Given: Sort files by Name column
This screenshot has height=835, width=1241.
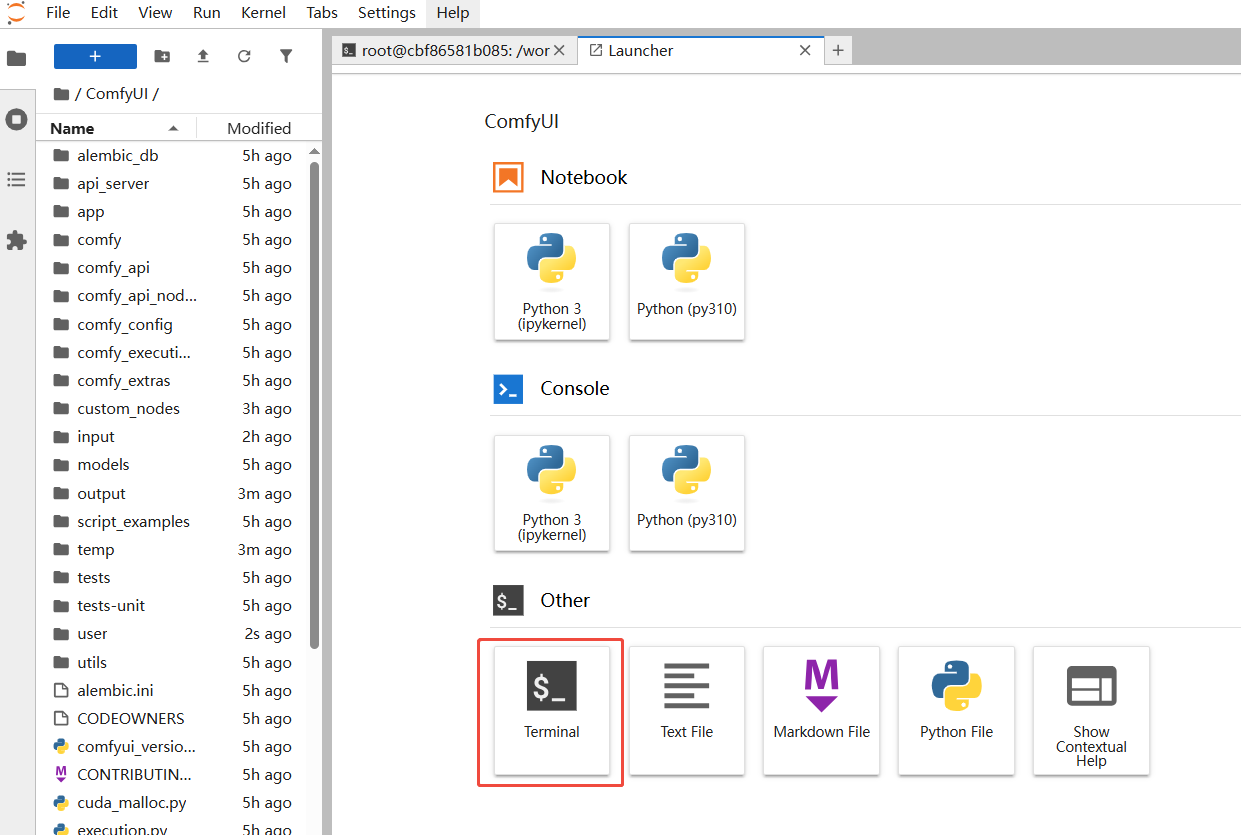Looking at the screenshot, I should click(x=115, y=128).
